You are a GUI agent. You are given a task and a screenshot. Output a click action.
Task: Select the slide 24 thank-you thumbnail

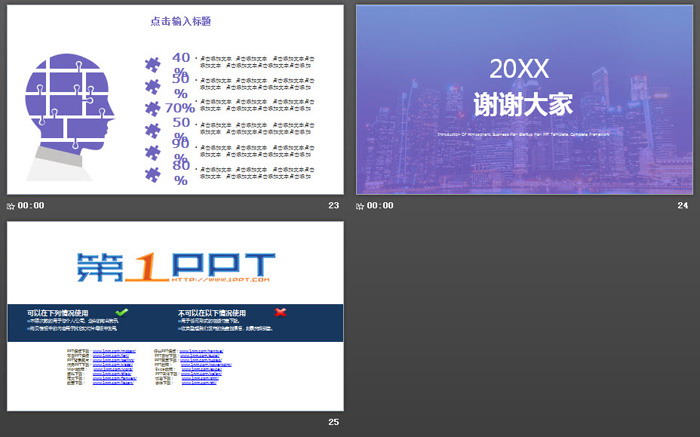point(524,100)
